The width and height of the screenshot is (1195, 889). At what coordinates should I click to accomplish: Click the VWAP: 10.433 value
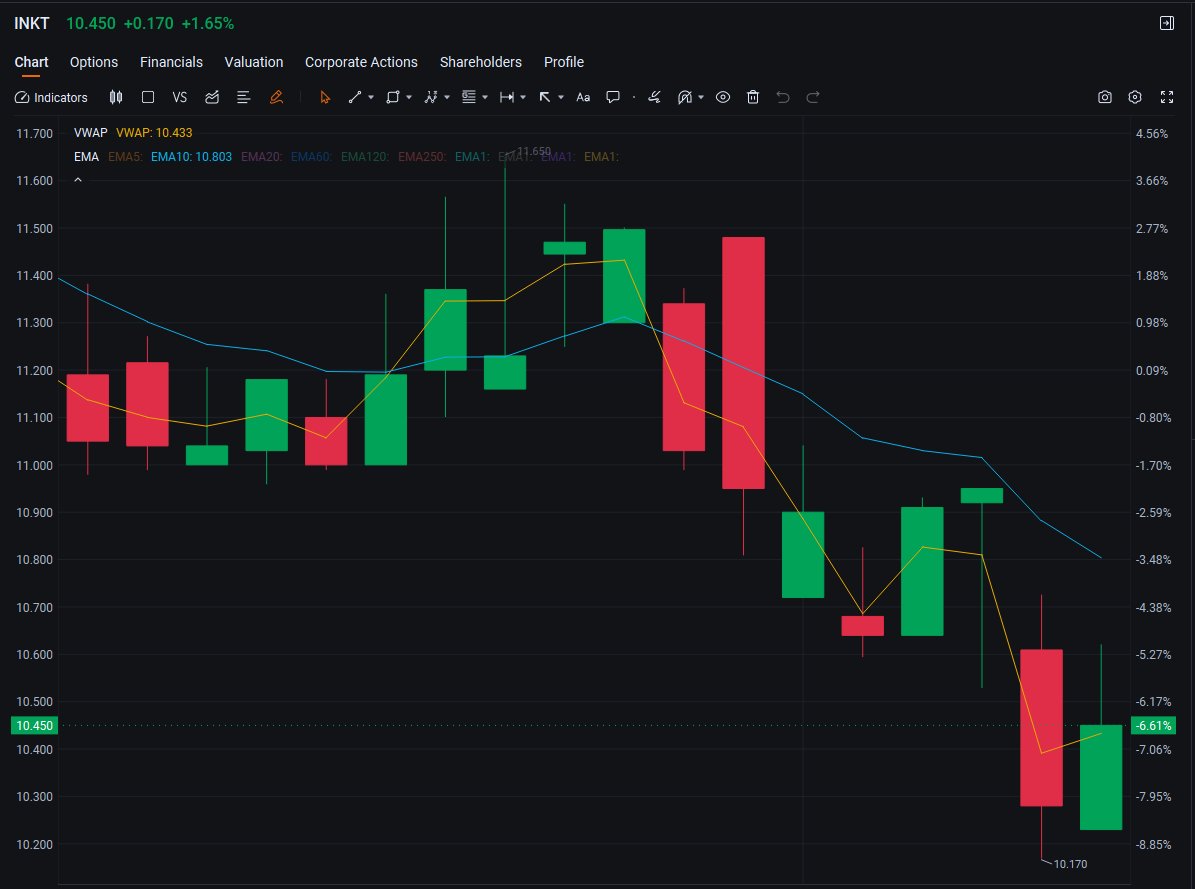tap(154, 133)
